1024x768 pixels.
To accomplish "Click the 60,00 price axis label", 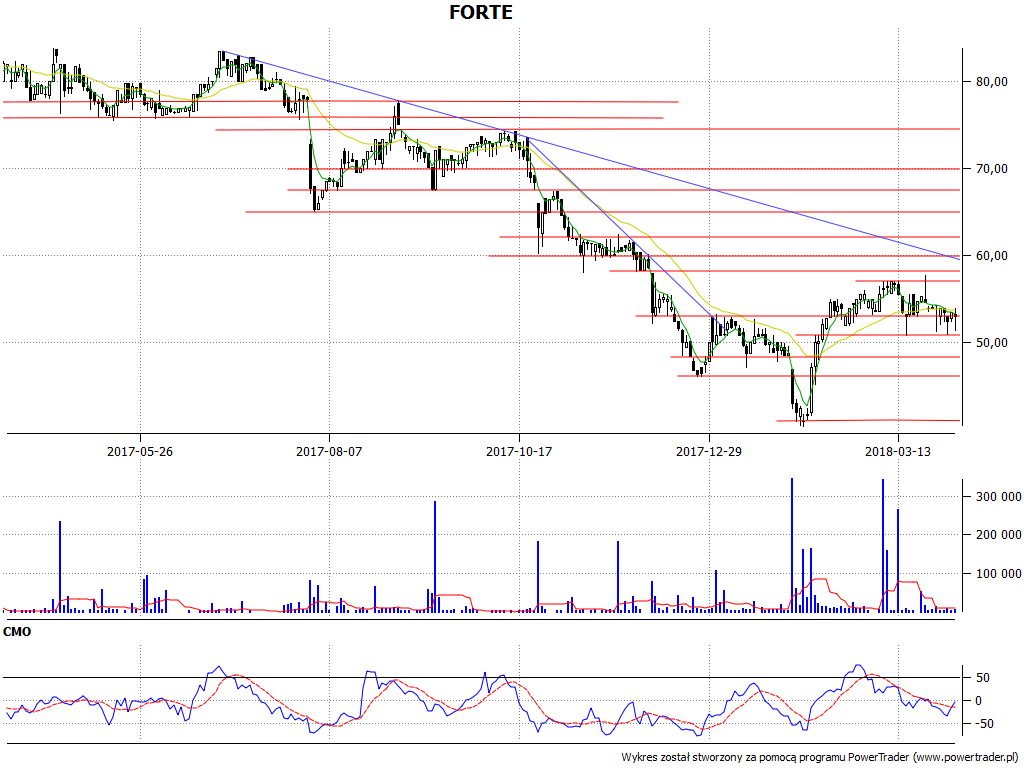I will [x=991, y=255].
